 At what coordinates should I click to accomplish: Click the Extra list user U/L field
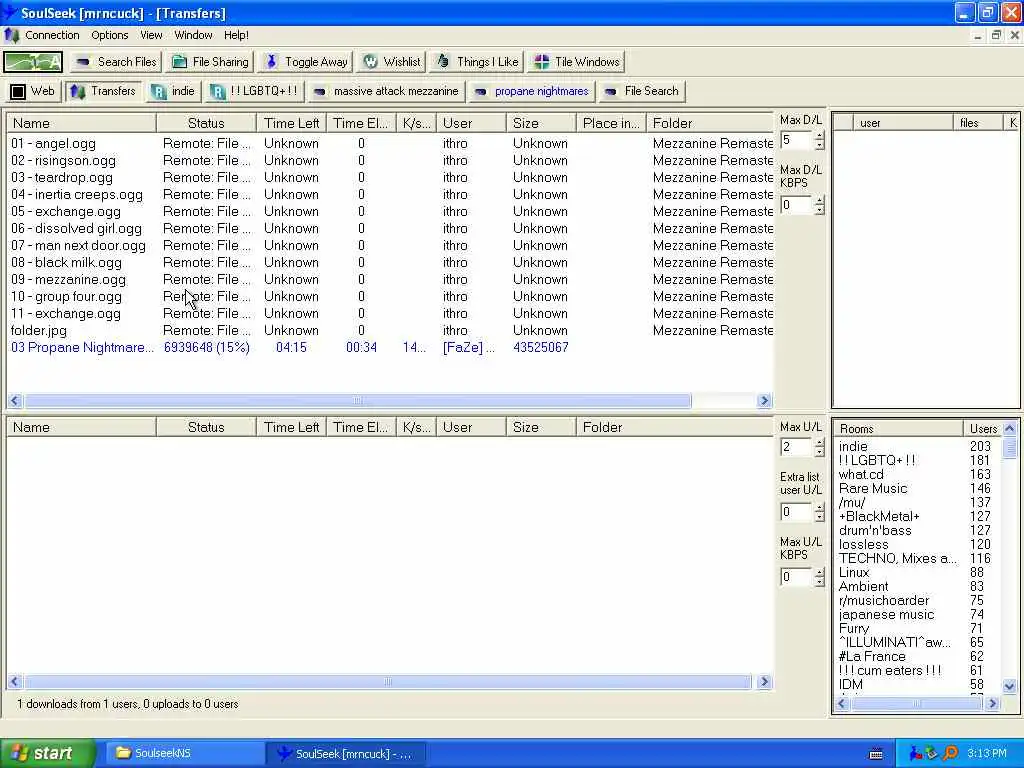coord(797,512)
